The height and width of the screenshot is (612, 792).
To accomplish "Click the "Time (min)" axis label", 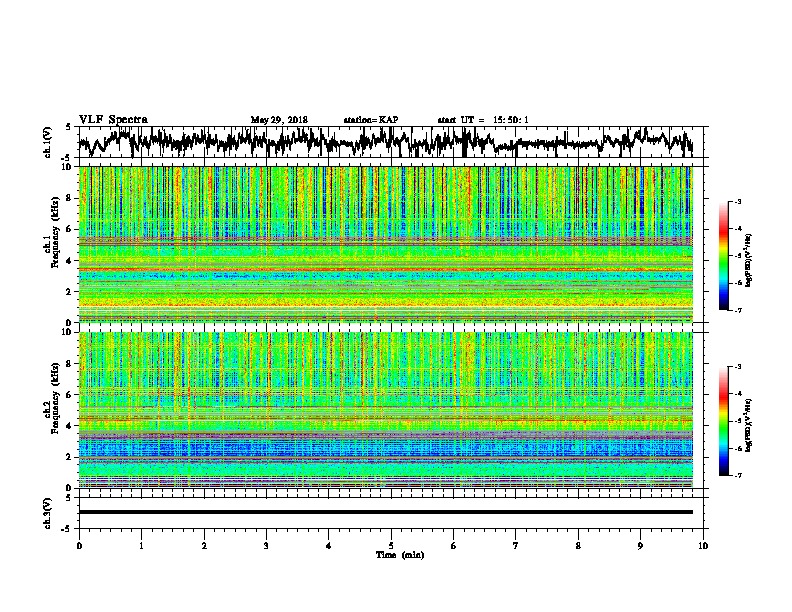I will click(x=400, y=555).
